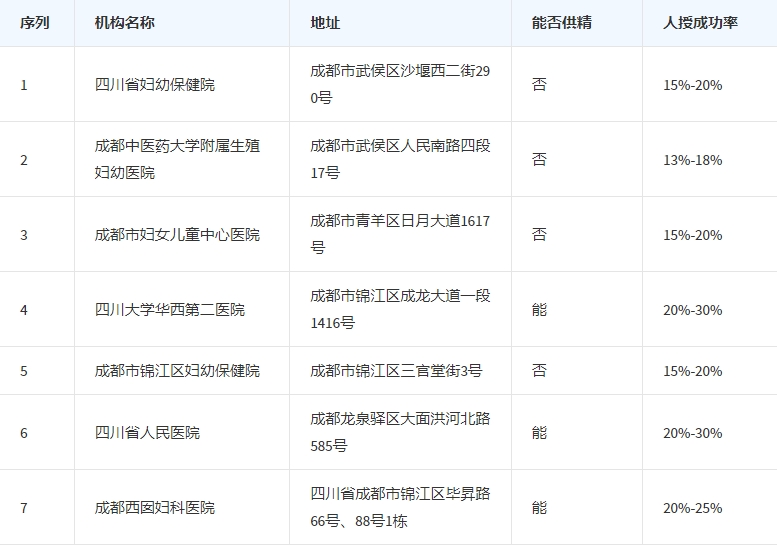The width and height of the screenshot is (777, 545).
Task: Click sequence number 1
Action: [x=24, y=85]
